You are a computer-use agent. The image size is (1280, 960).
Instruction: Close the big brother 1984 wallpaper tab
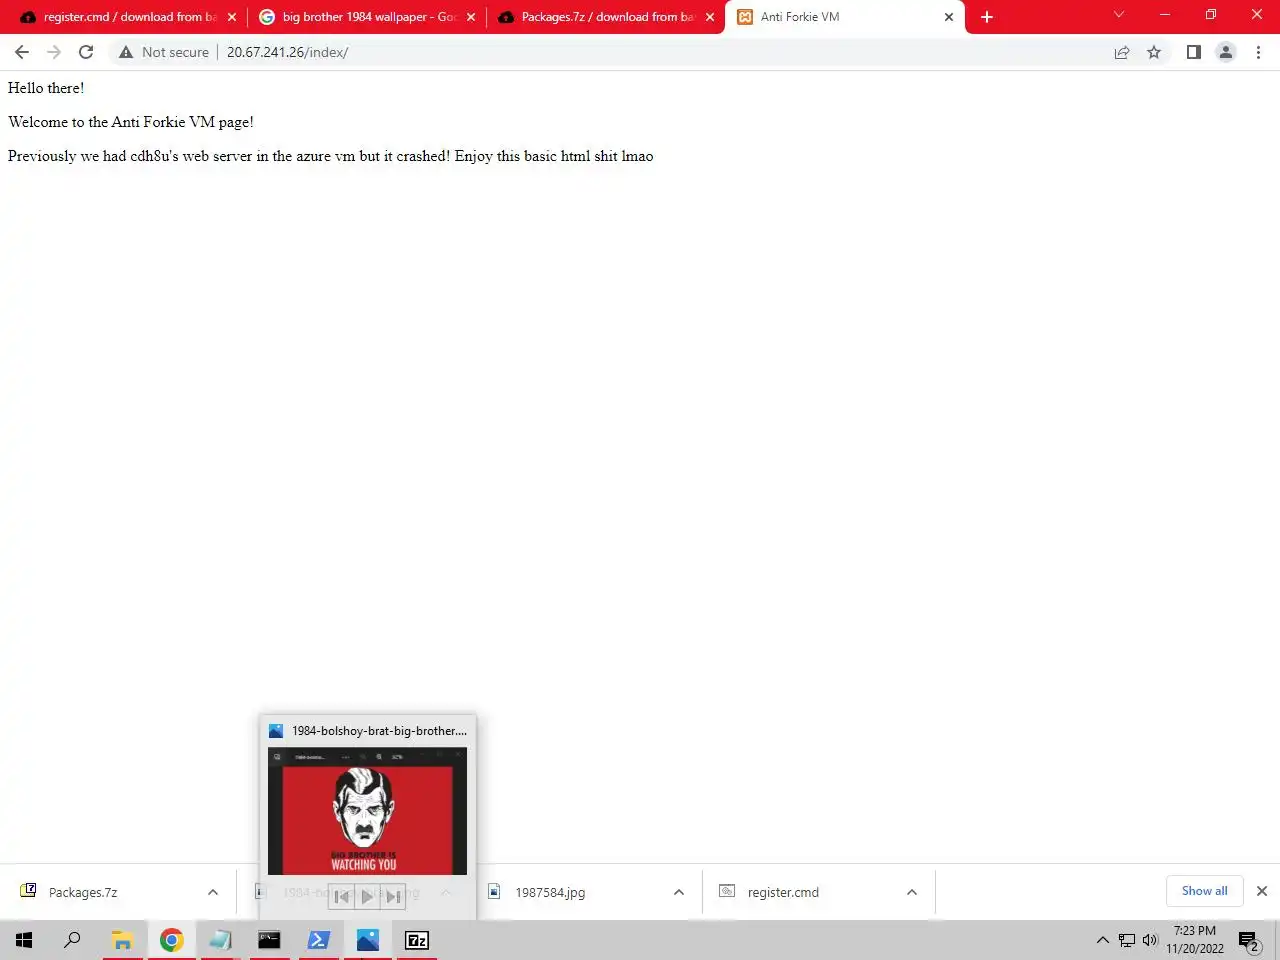tap(471, 17)
